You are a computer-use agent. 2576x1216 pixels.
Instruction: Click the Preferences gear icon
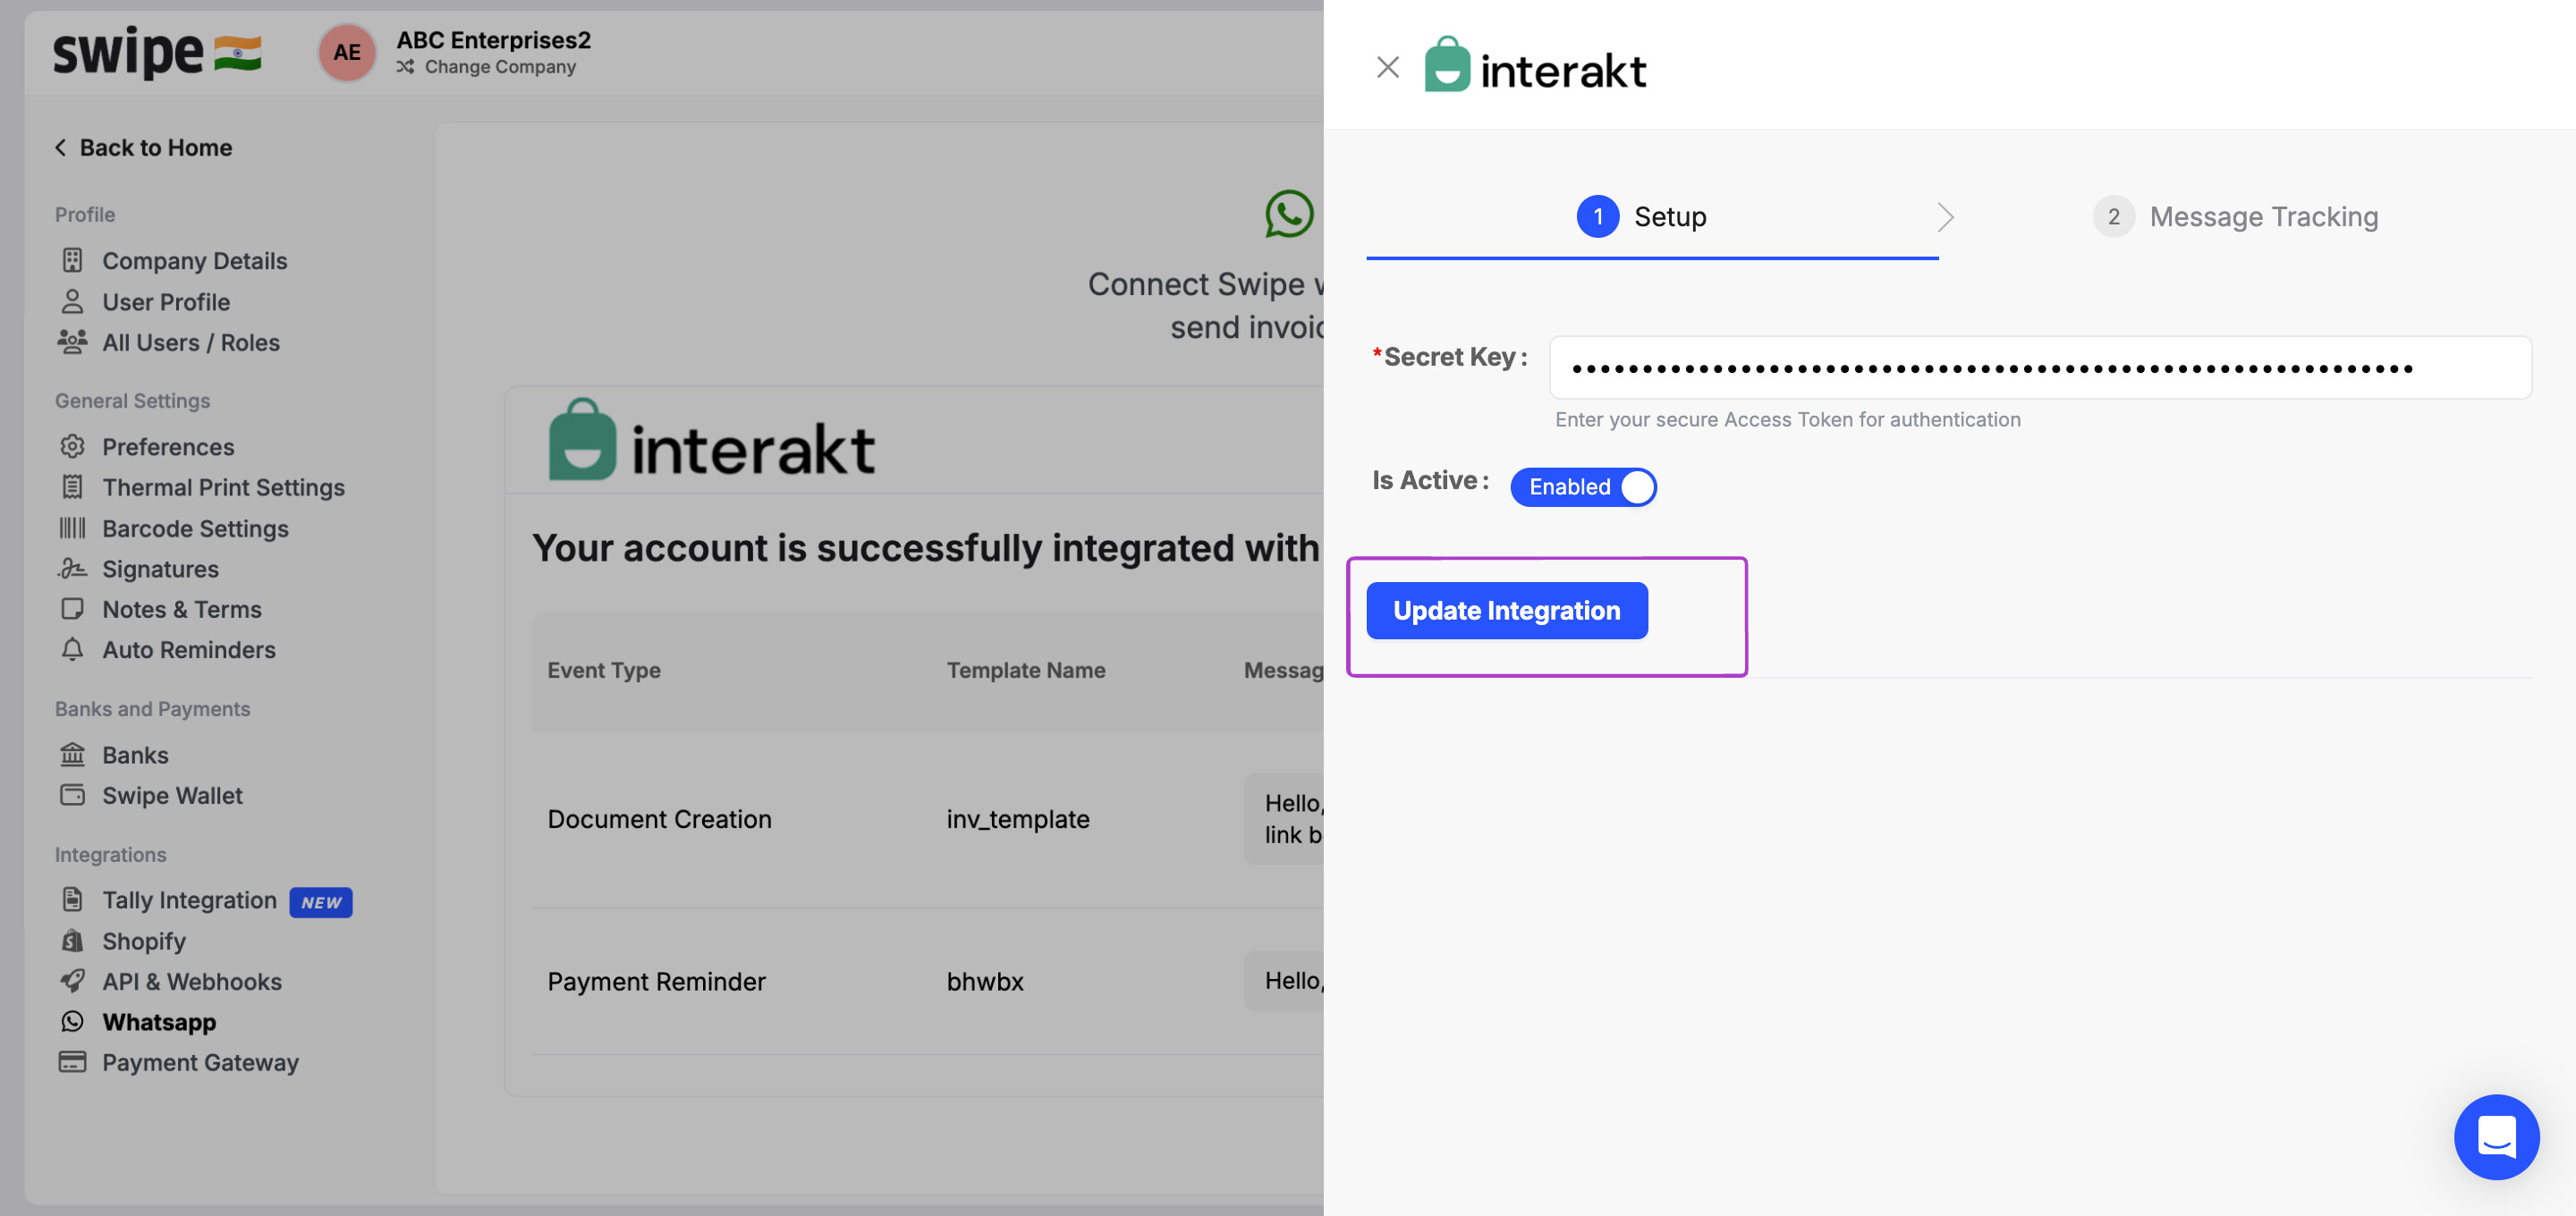72,446
